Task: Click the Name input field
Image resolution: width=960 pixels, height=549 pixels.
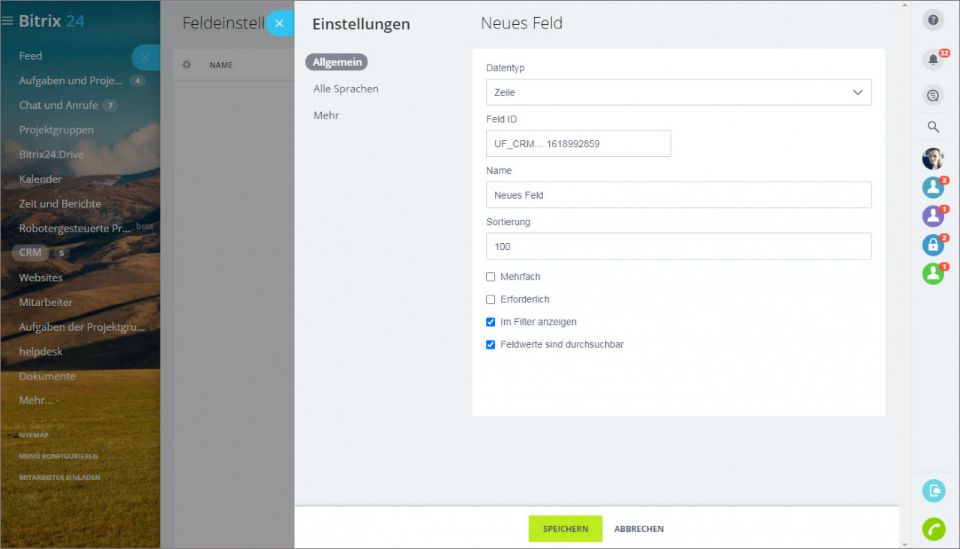Action: point(678,195)
